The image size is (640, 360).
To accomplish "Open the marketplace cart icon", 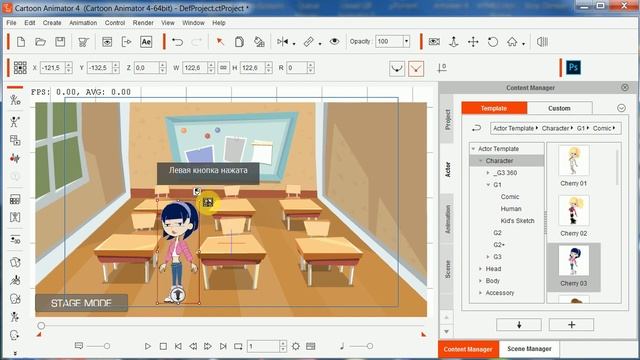I will click(x=83, y=42).
